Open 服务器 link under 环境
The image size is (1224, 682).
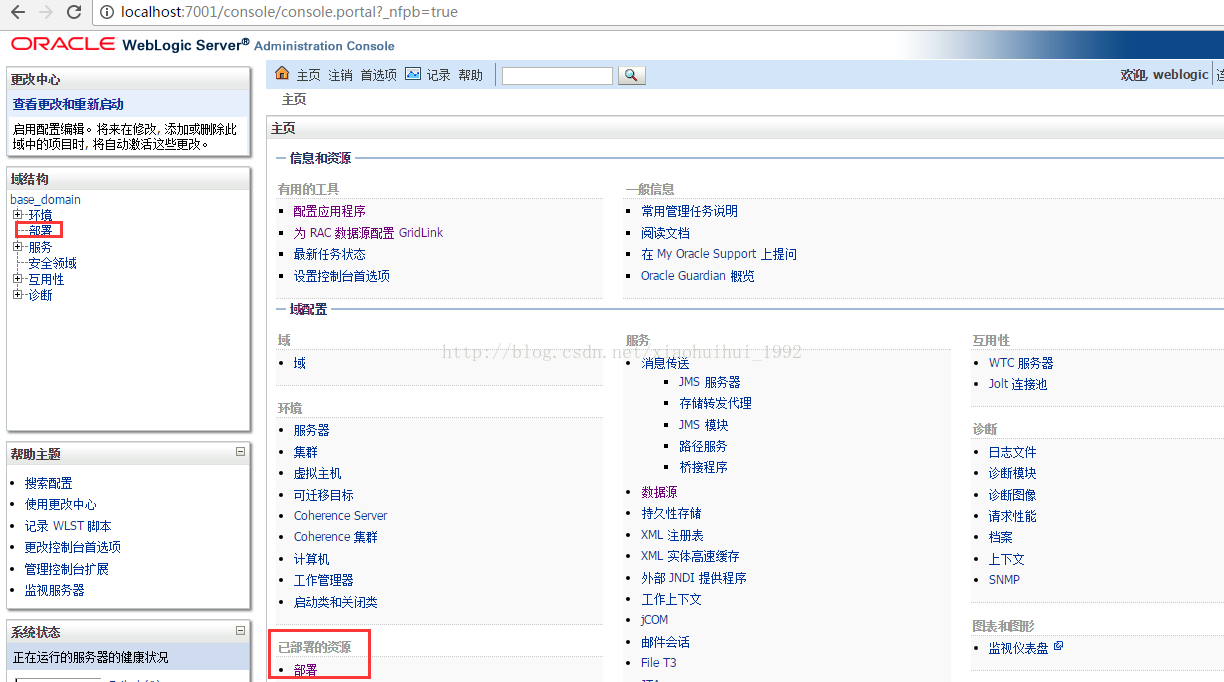[x=311, y=430]
